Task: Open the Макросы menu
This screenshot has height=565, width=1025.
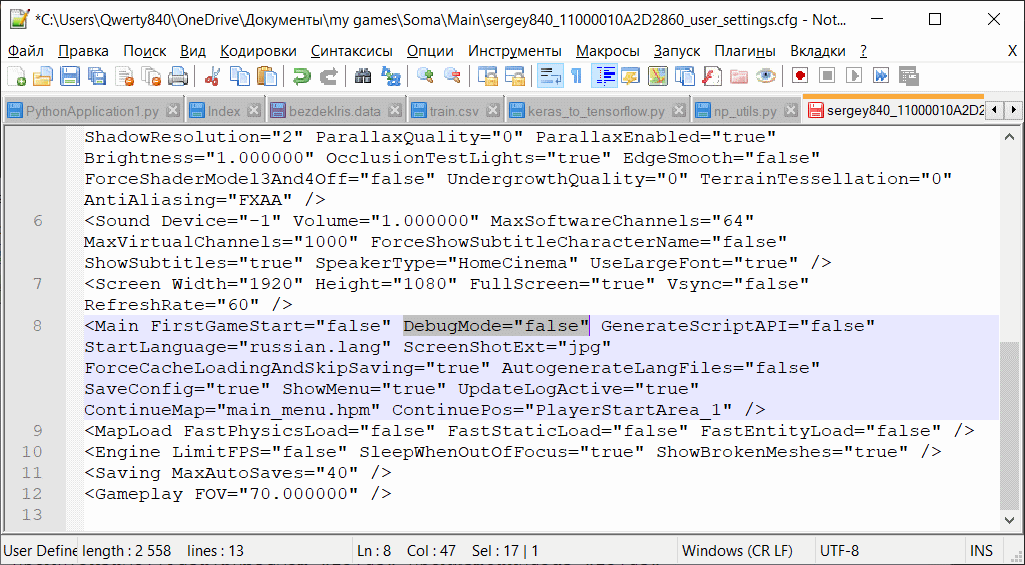Action: [607, 51]
